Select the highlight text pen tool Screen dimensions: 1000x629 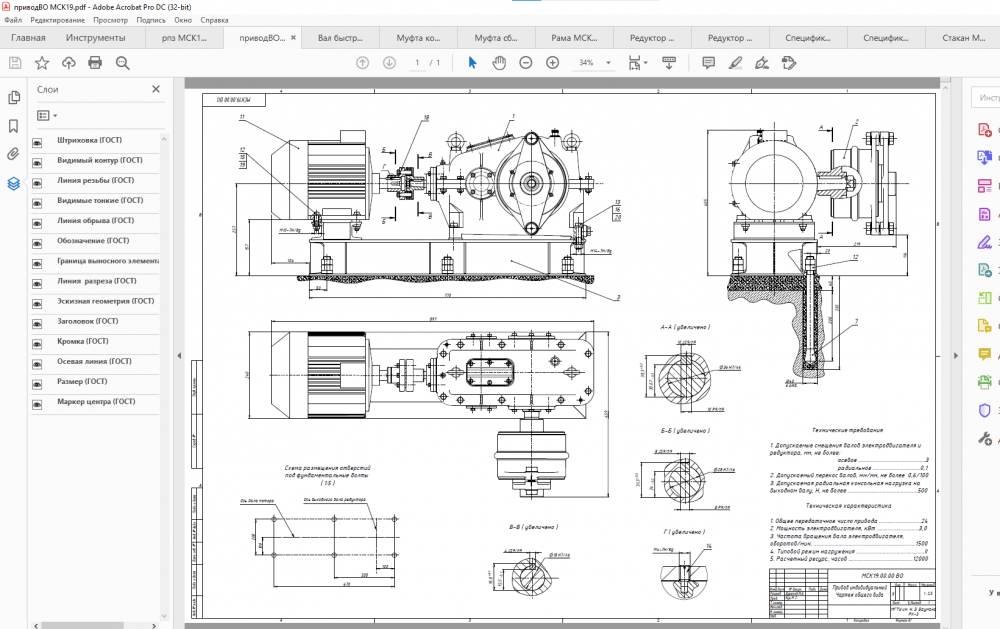pos(735,62)
